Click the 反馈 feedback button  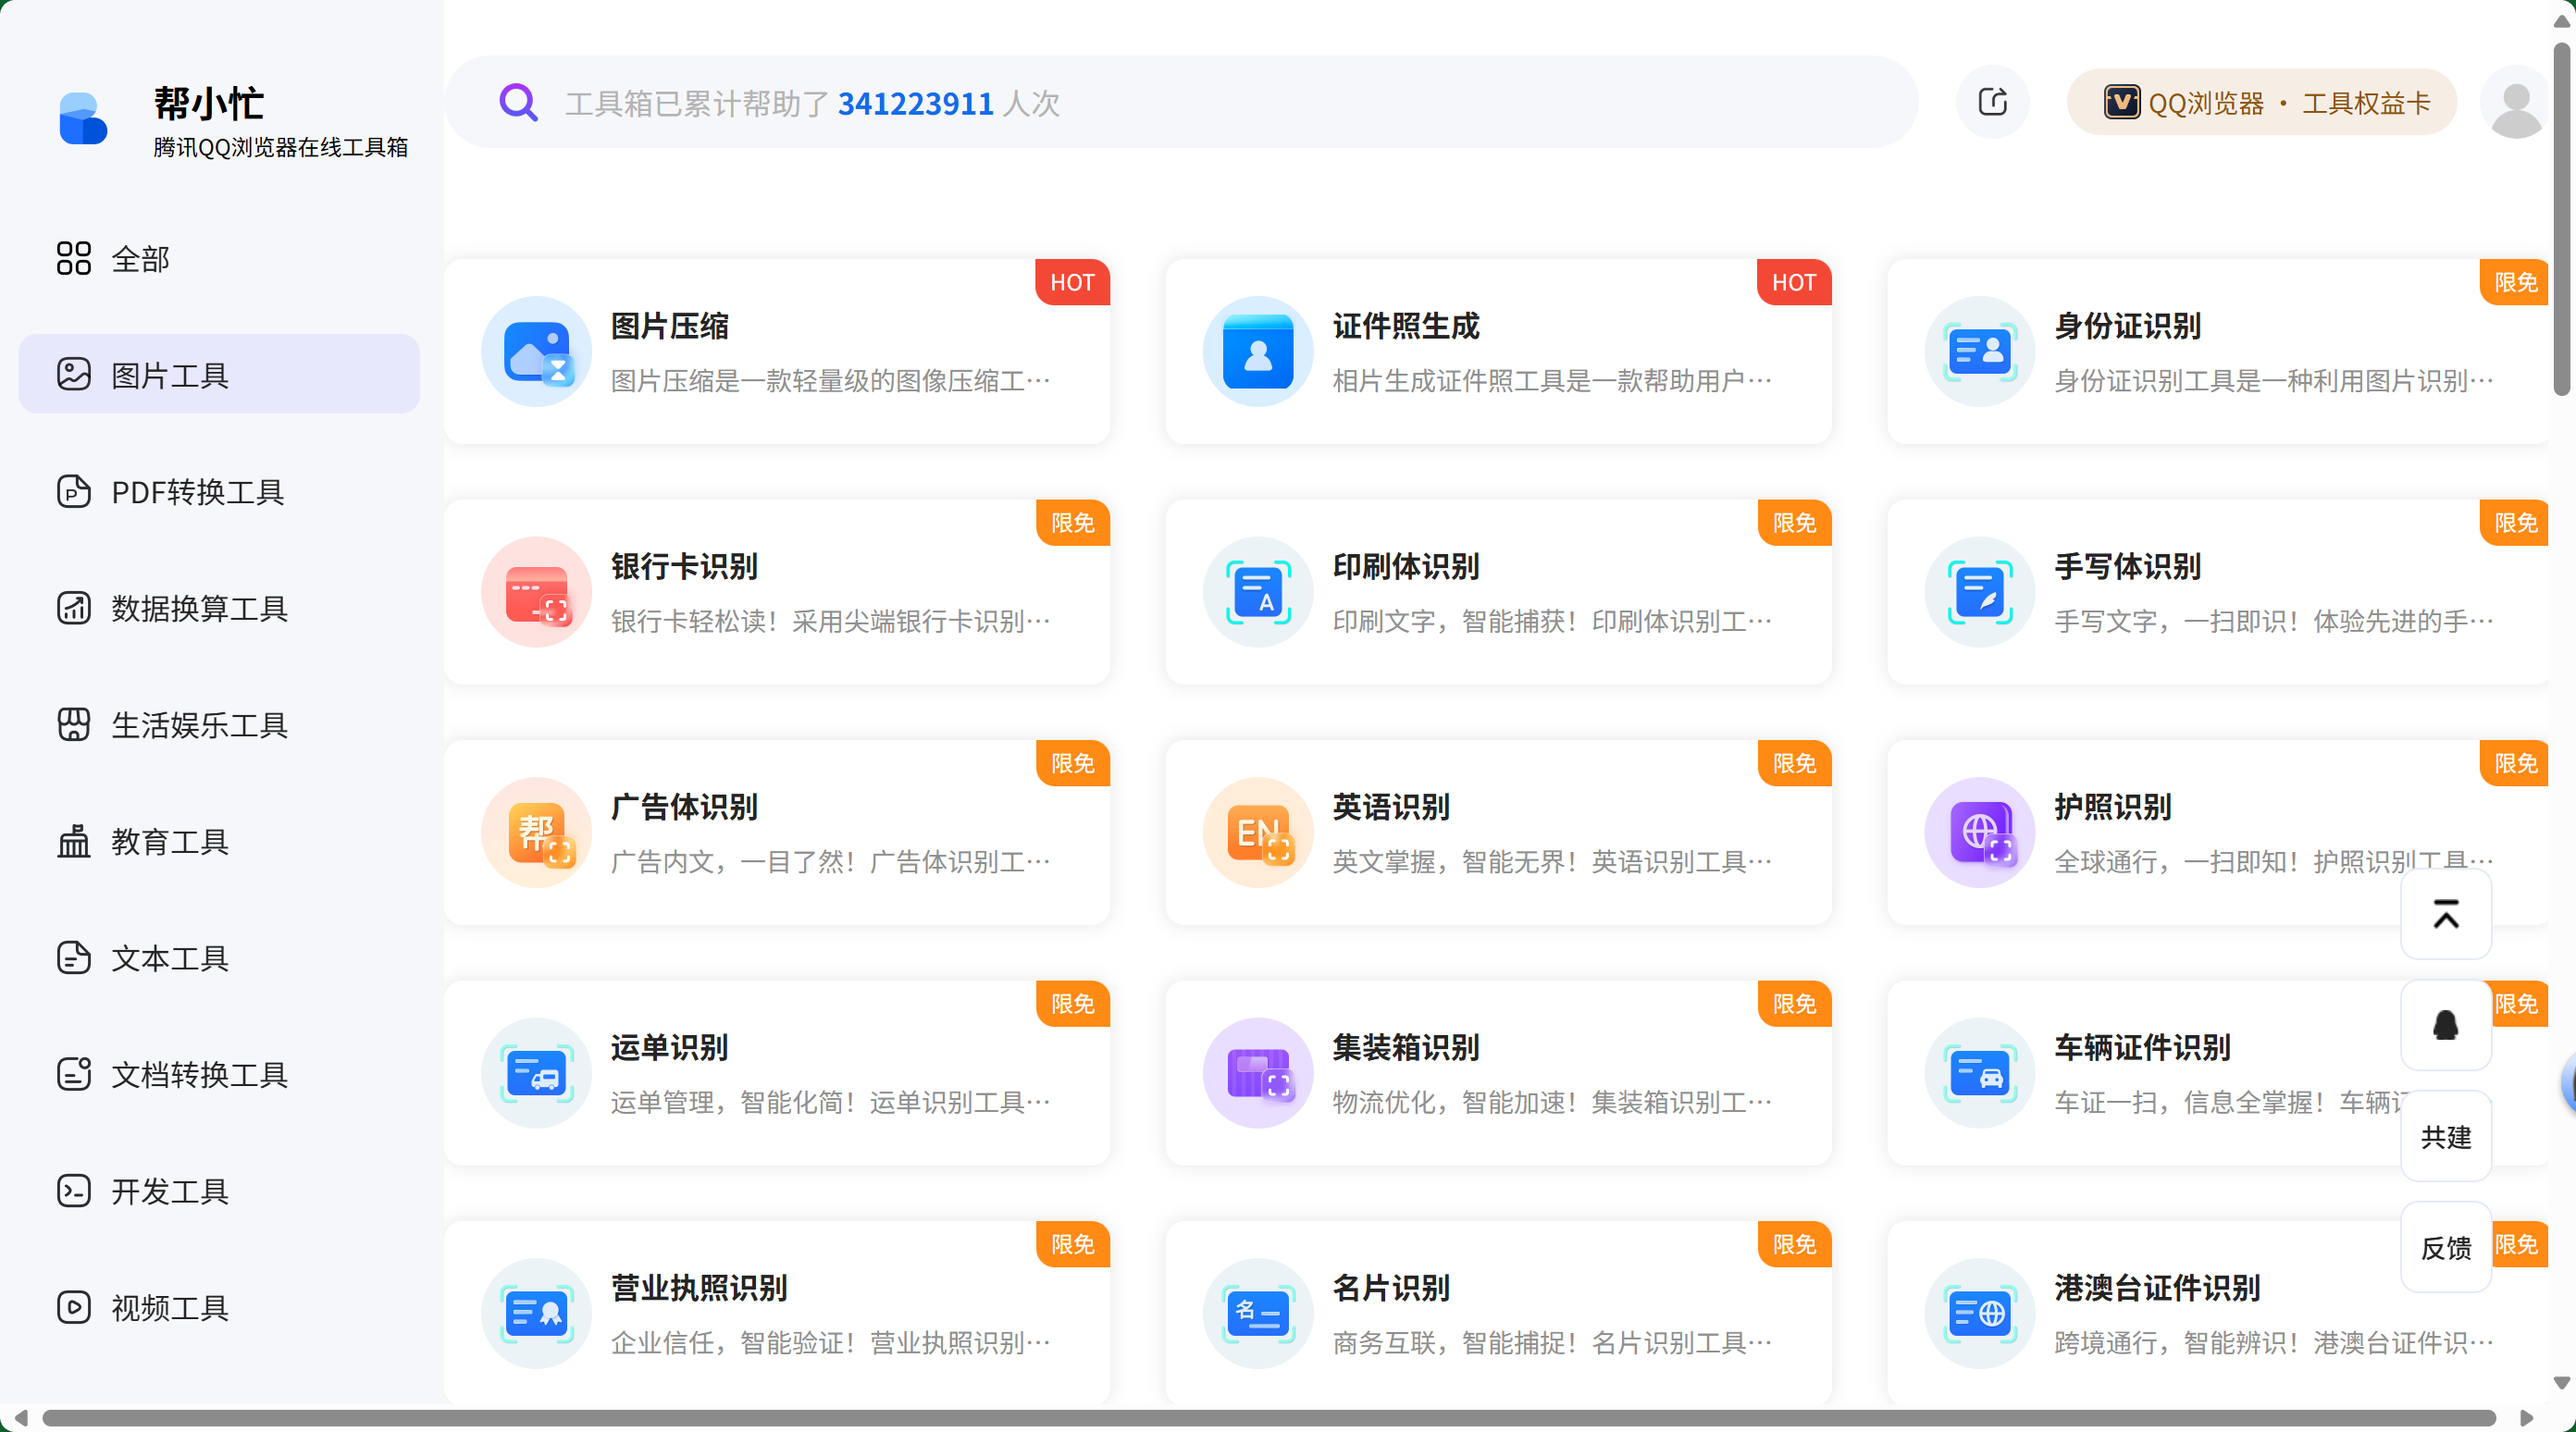[2445, 1247]
